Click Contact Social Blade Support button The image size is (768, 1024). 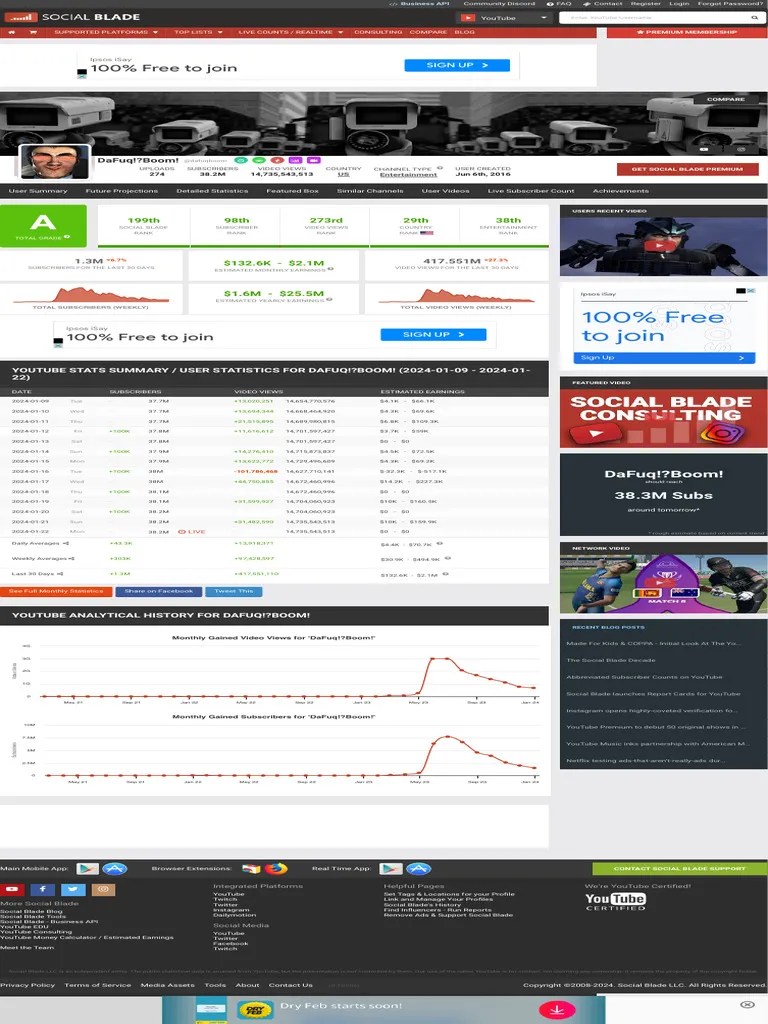[680, 869]
